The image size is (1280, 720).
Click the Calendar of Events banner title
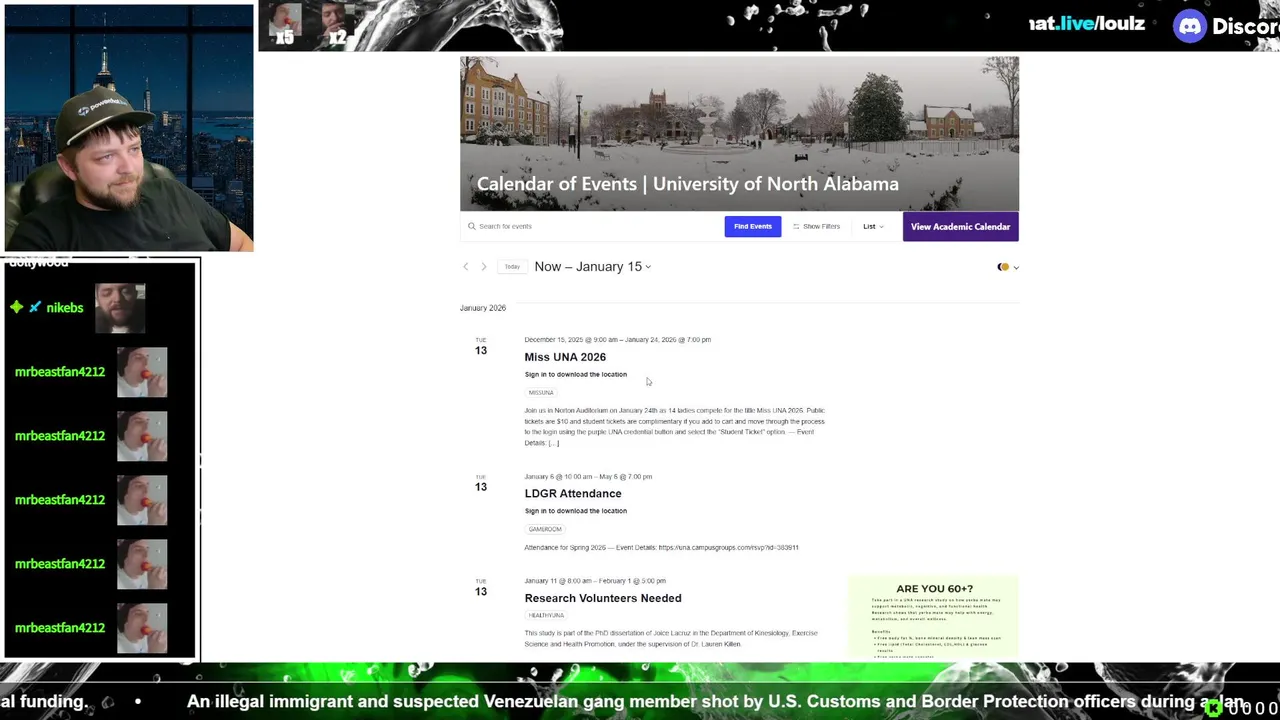pos(687,184)
